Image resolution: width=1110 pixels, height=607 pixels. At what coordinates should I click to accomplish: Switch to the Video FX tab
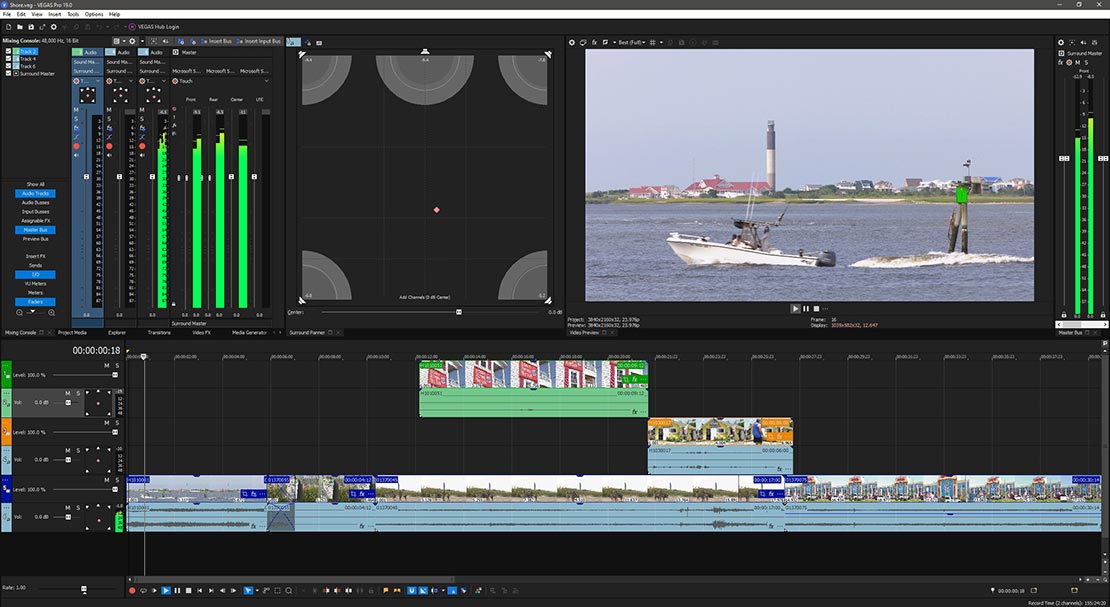202,332
